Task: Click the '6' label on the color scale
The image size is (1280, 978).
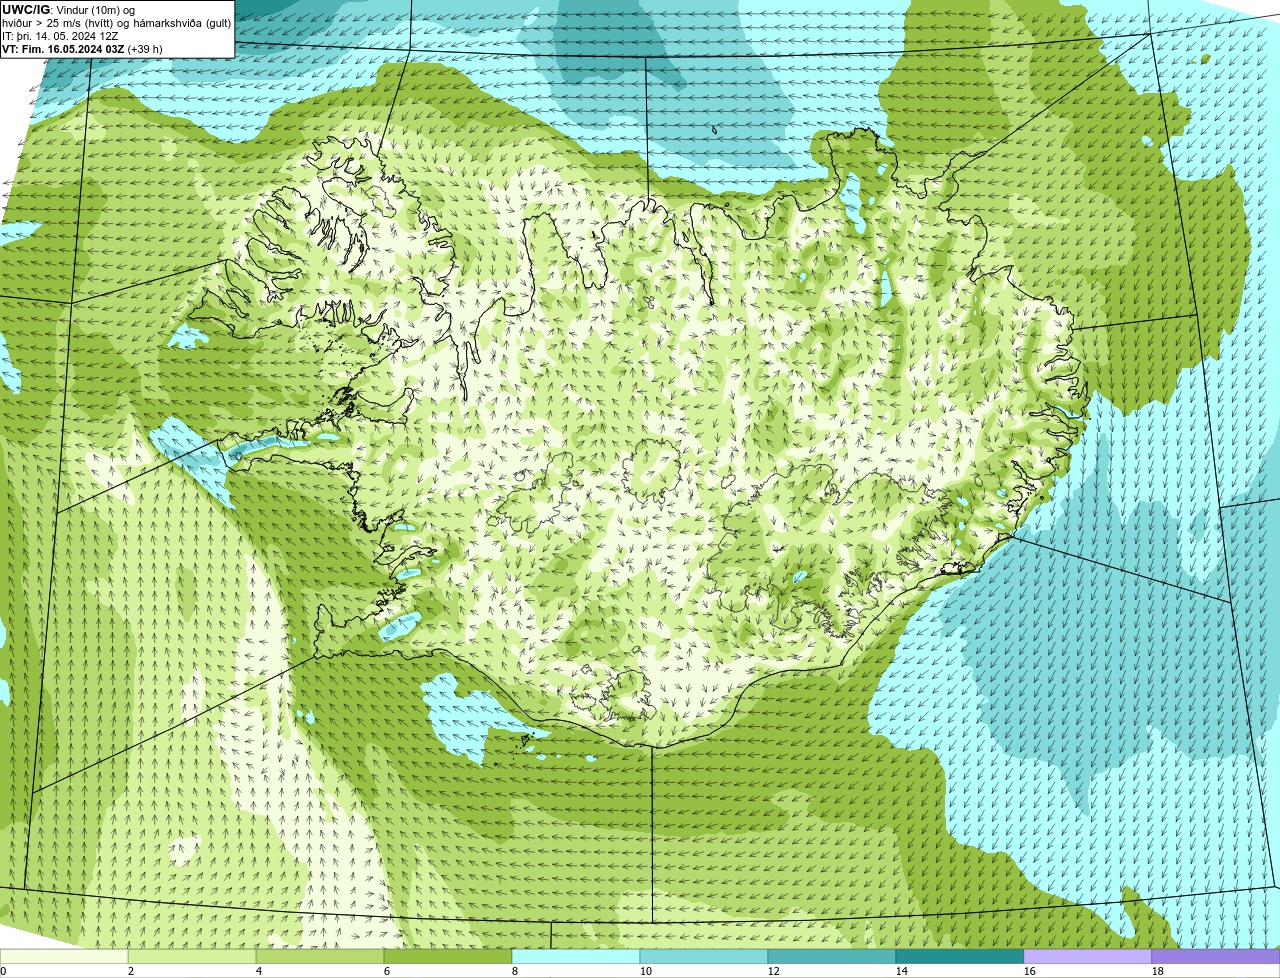Action: click(386, 971)
